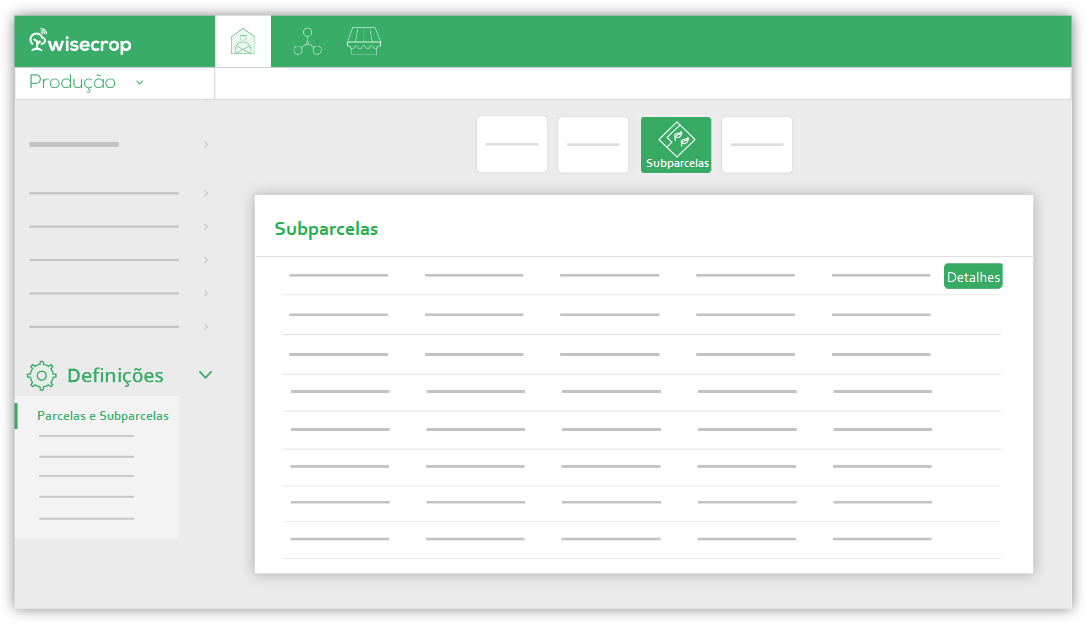The height and width of the screenshot is (631, 1092).
Task: Click the wisecrop logo
Action: coord(80,42)
